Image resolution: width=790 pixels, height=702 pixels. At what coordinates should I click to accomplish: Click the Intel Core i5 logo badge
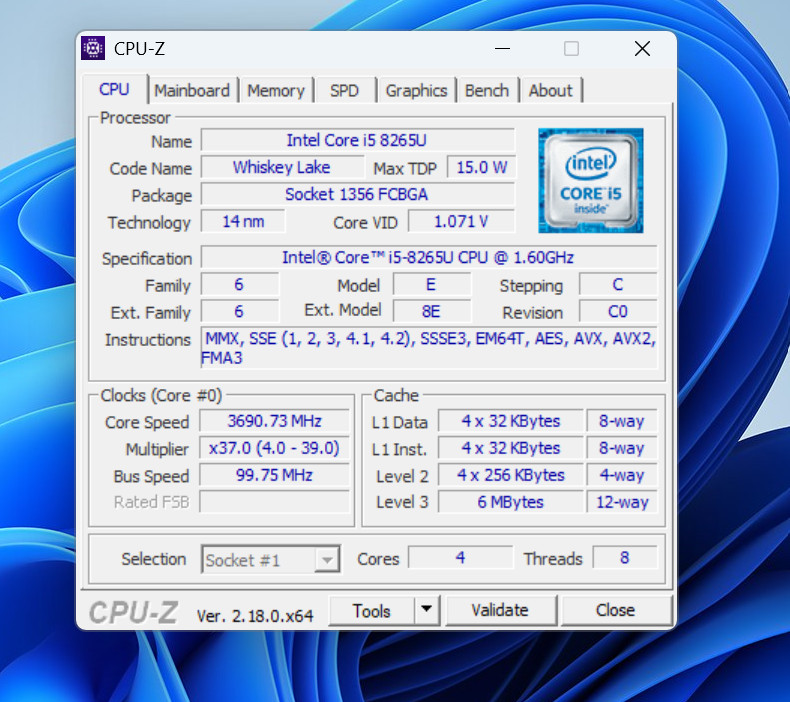590,180
